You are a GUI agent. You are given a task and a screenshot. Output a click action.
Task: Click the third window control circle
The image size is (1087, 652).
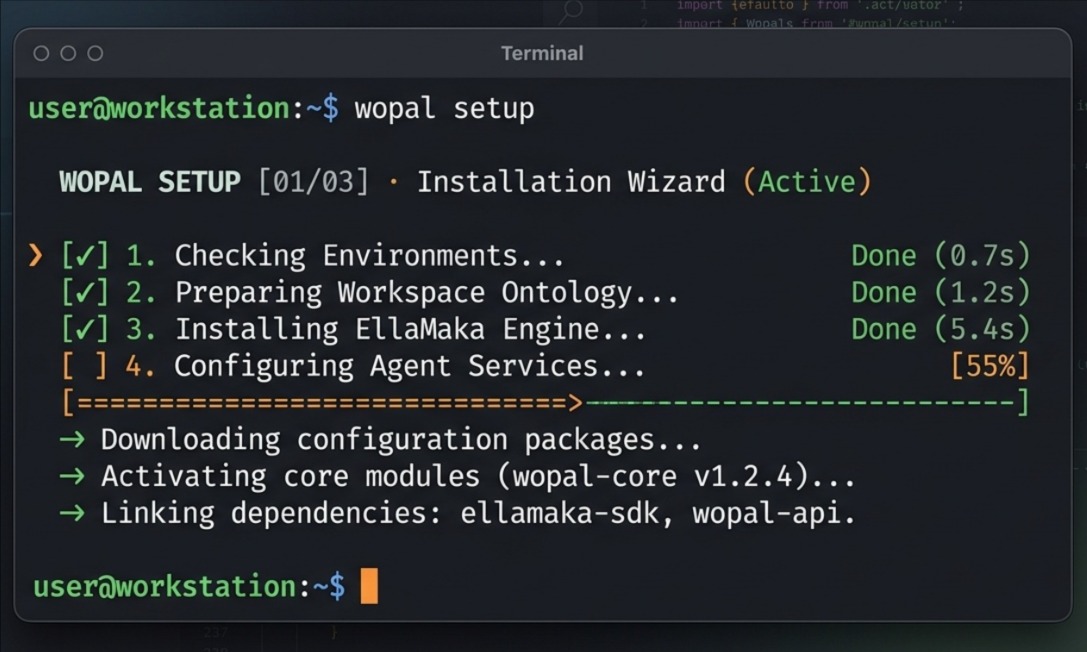click(95, 53)
